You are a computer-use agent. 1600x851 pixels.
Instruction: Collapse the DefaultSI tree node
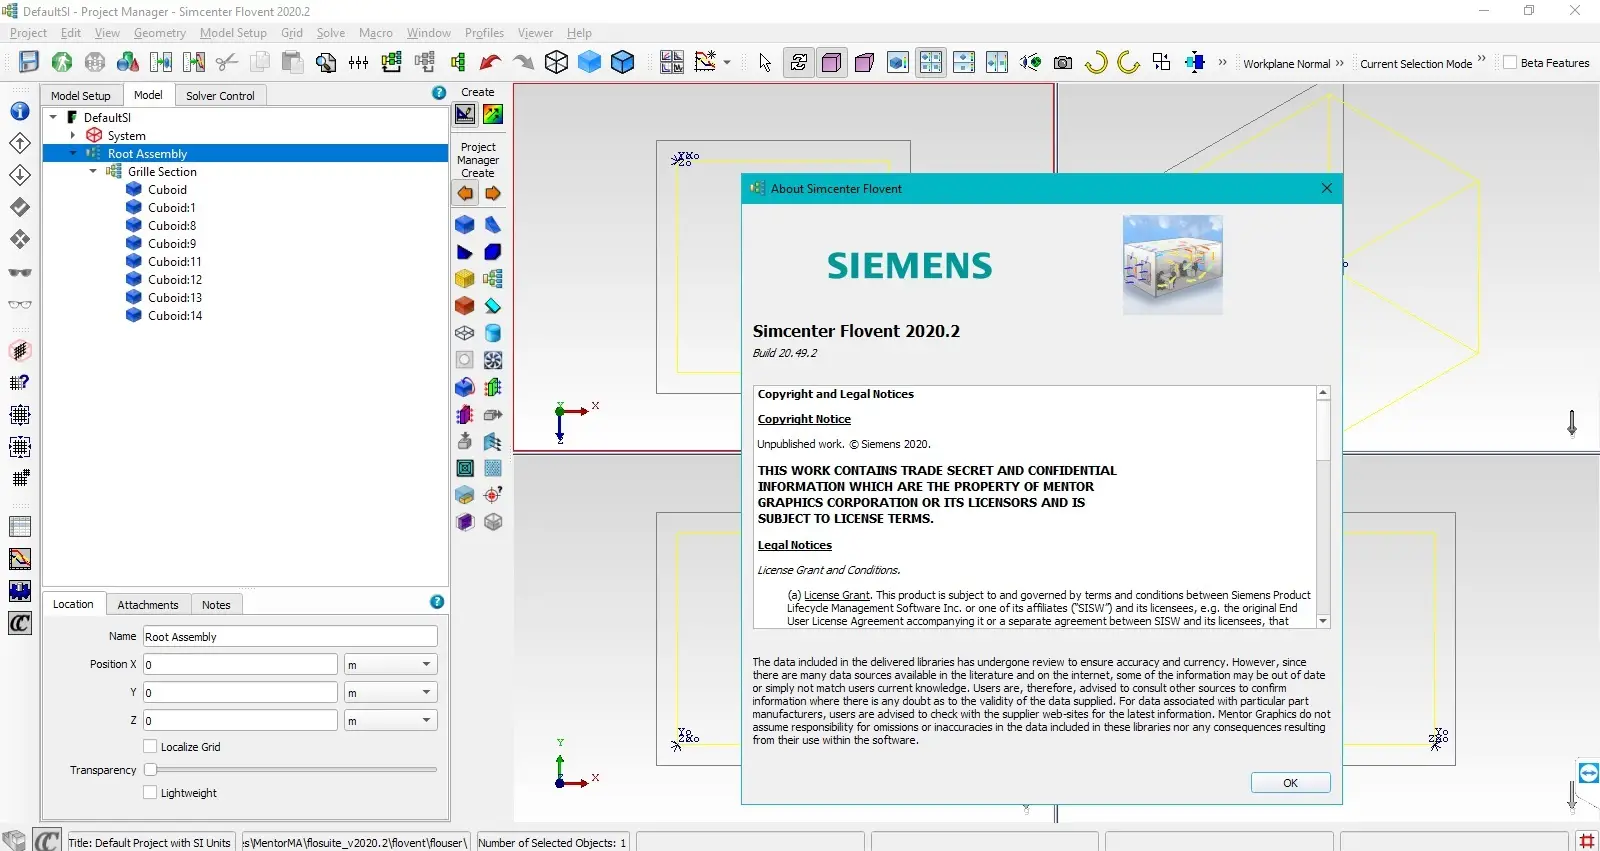click(x=53, y=117)
